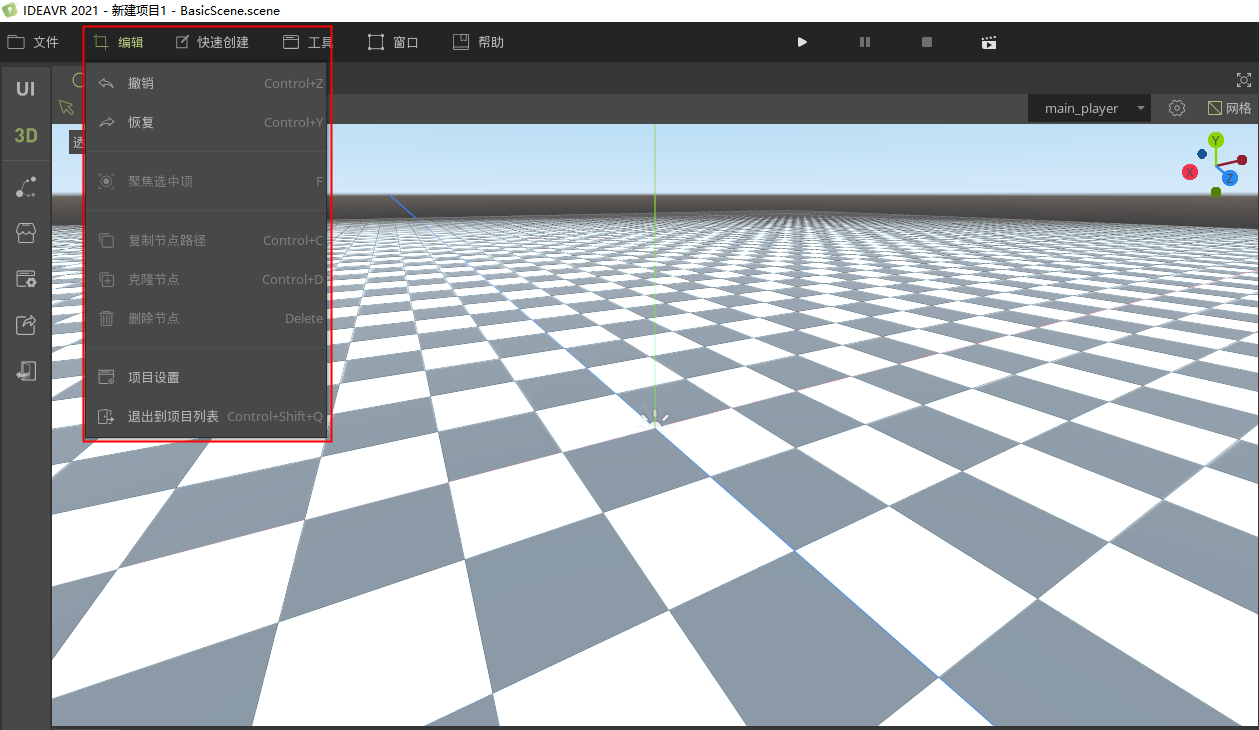The height and width of the screenshot is (730, 1259).
Task: Open the 快速创建 menu
Action: [211, 42]
